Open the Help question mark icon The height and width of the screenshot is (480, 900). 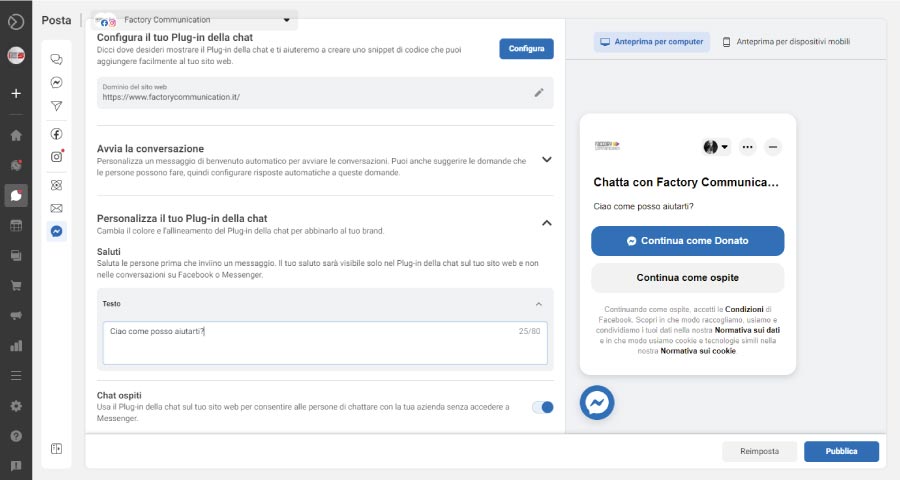[16, 436]
